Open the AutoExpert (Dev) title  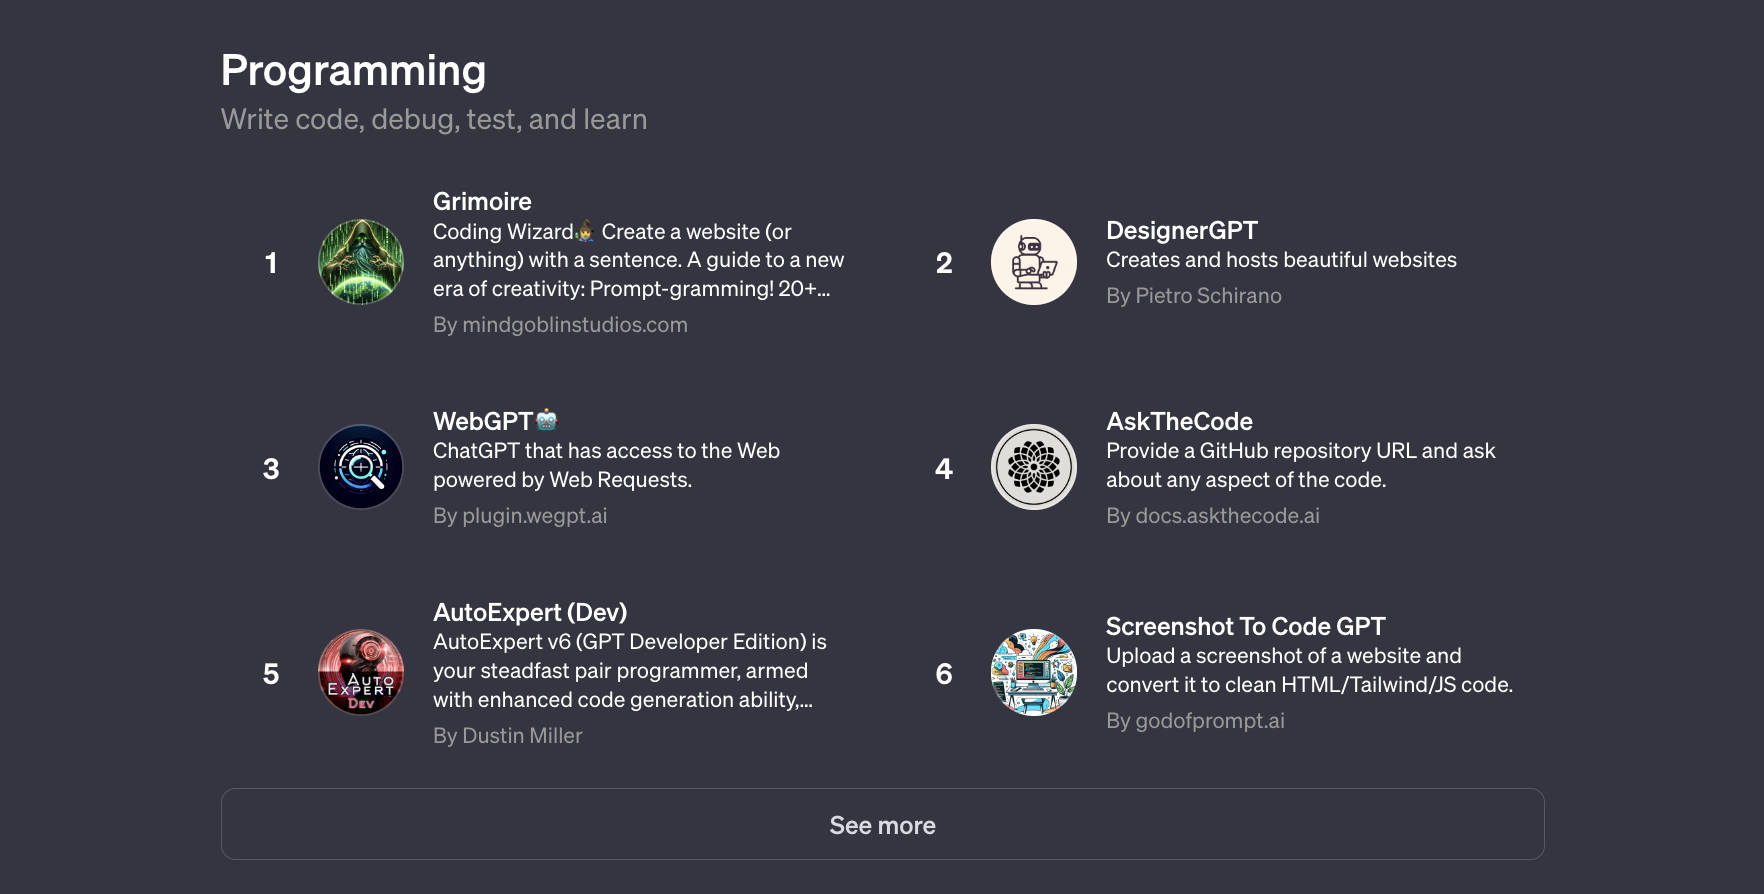click(x=530, y=612)
